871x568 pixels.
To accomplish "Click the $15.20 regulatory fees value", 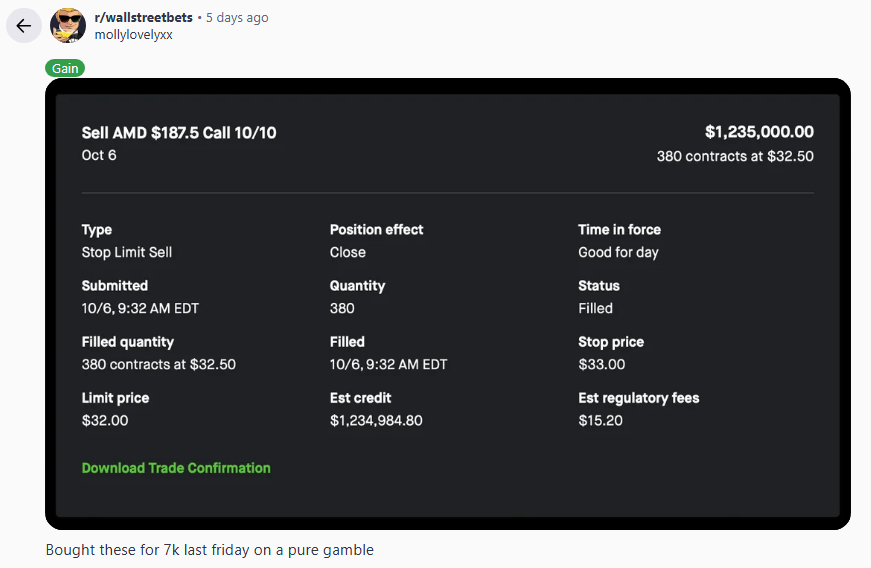I will [600, 420].
